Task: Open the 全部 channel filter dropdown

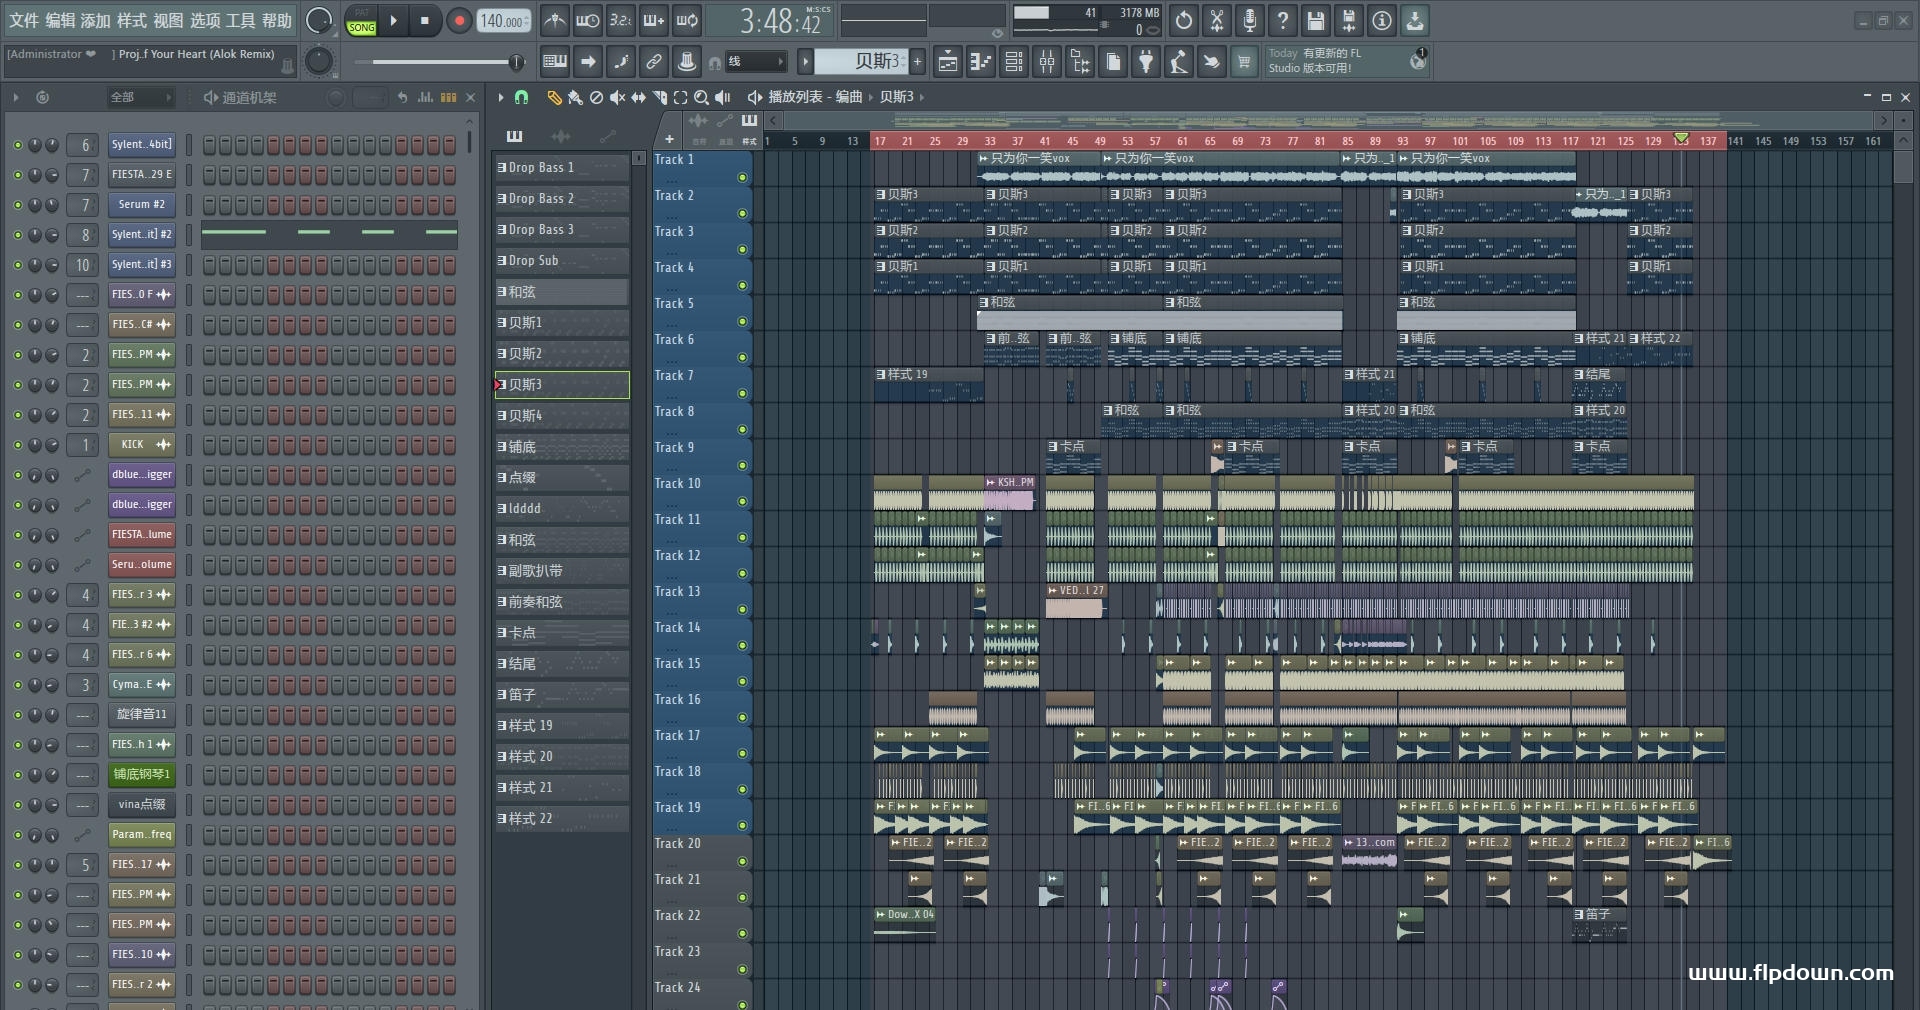Action: [140, 97]
